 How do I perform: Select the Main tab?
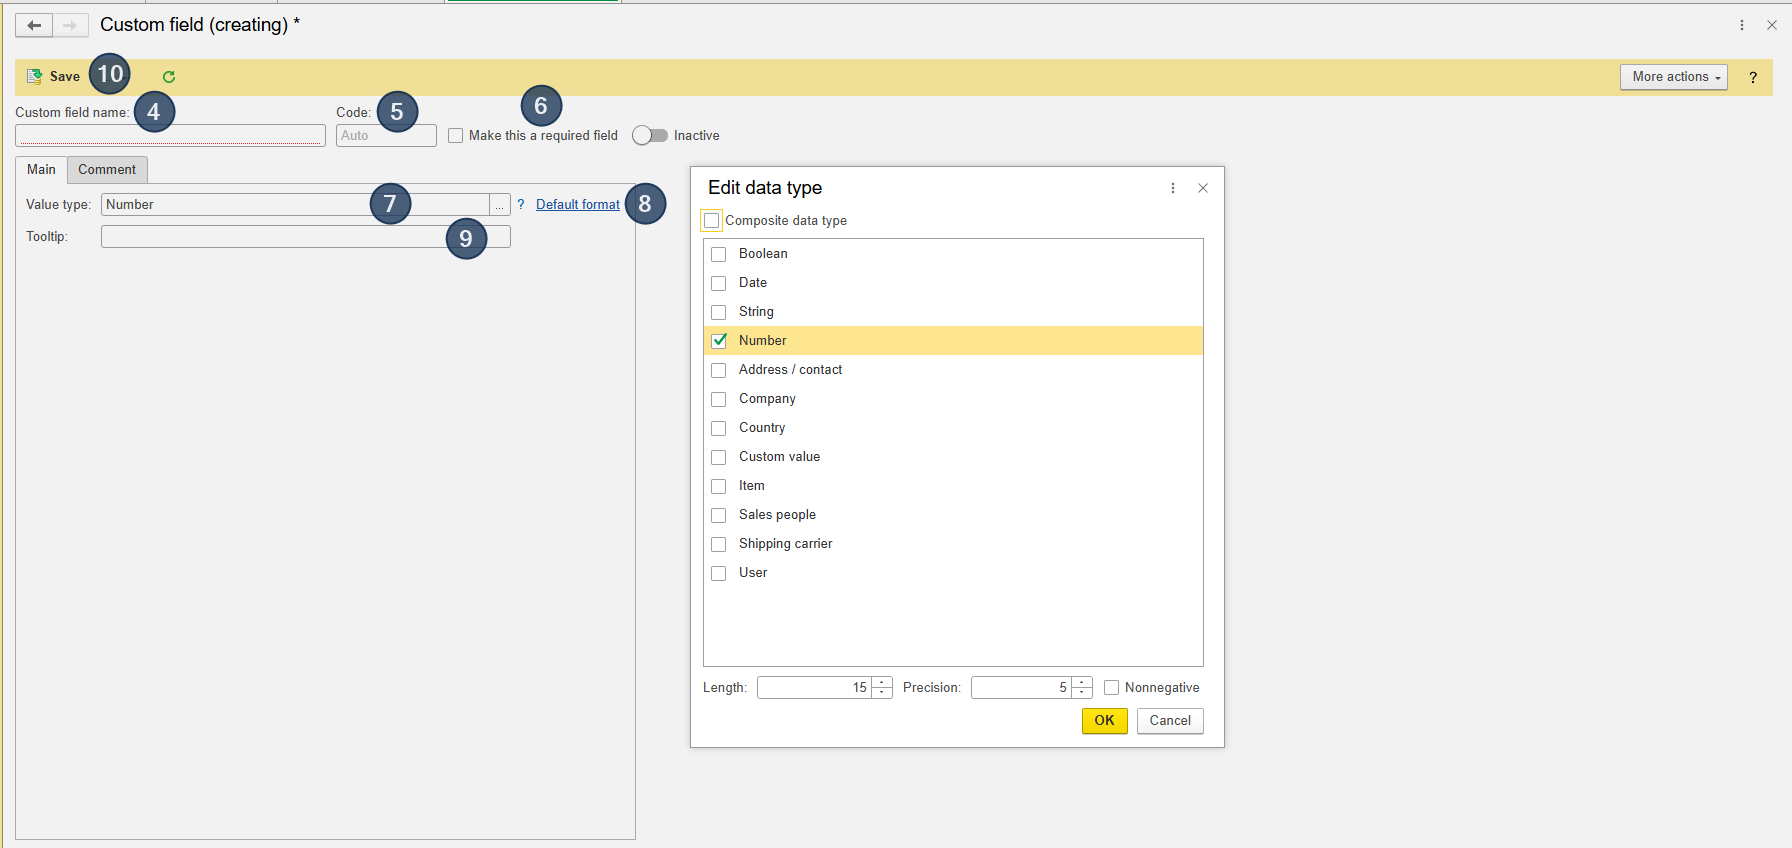[41, 170]
